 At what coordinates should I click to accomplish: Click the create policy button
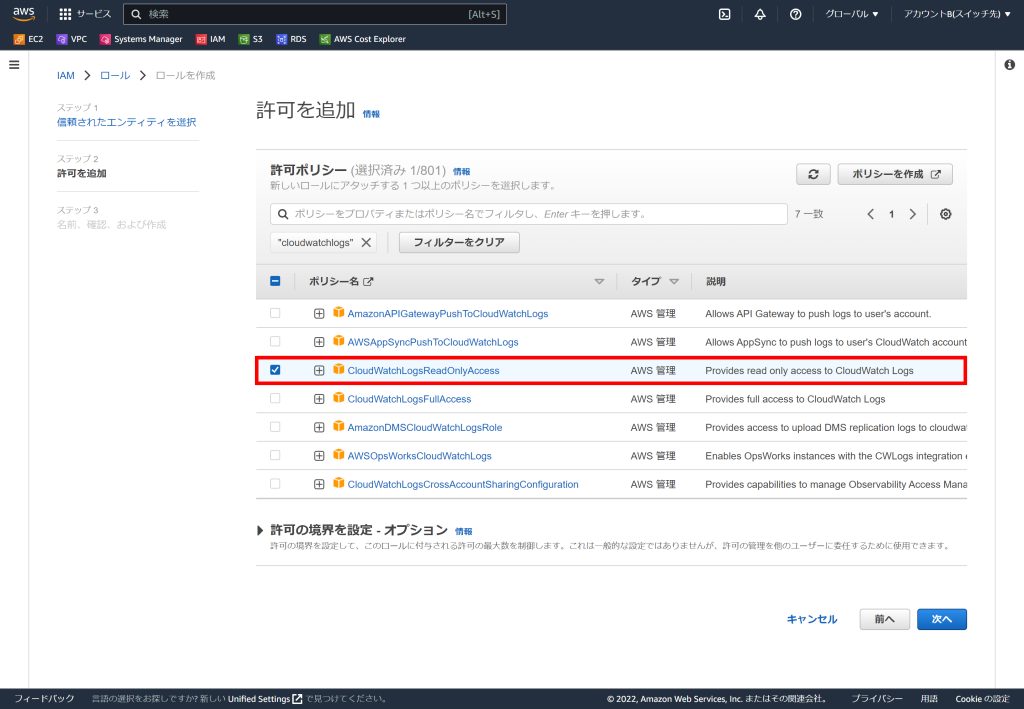point(895,174)
